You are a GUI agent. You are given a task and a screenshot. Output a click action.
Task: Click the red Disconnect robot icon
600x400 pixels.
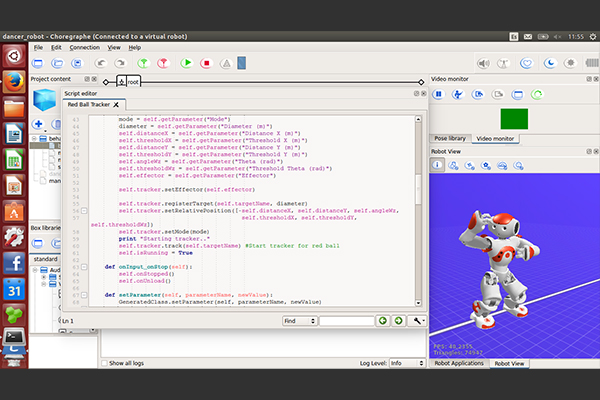[x=164, y=63]
